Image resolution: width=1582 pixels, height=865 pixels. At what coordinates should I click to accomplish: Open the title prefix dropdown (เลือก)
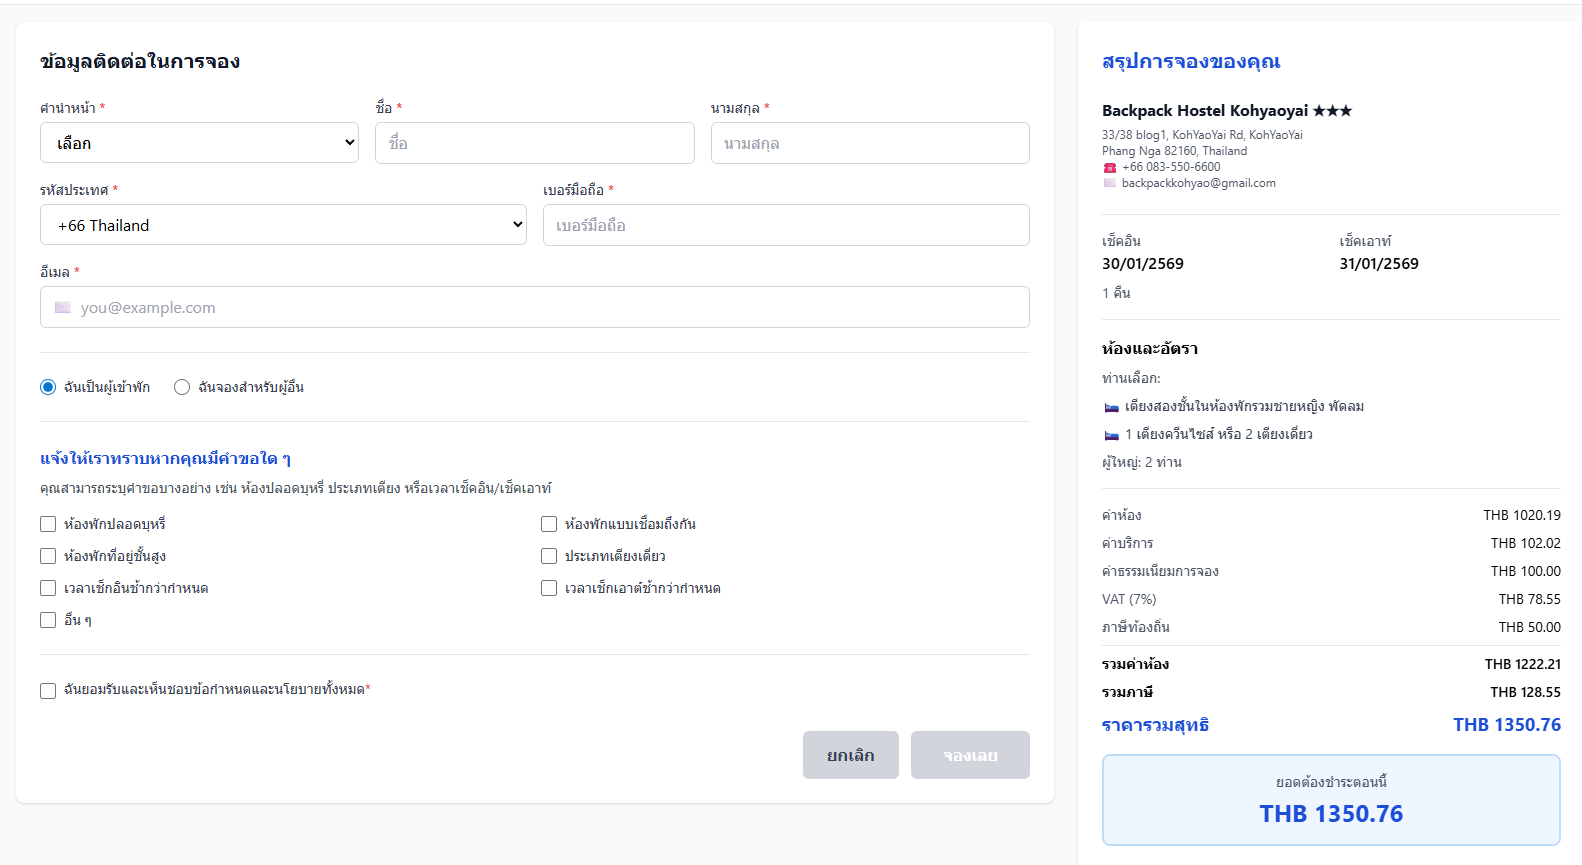[x=200, y=143]
